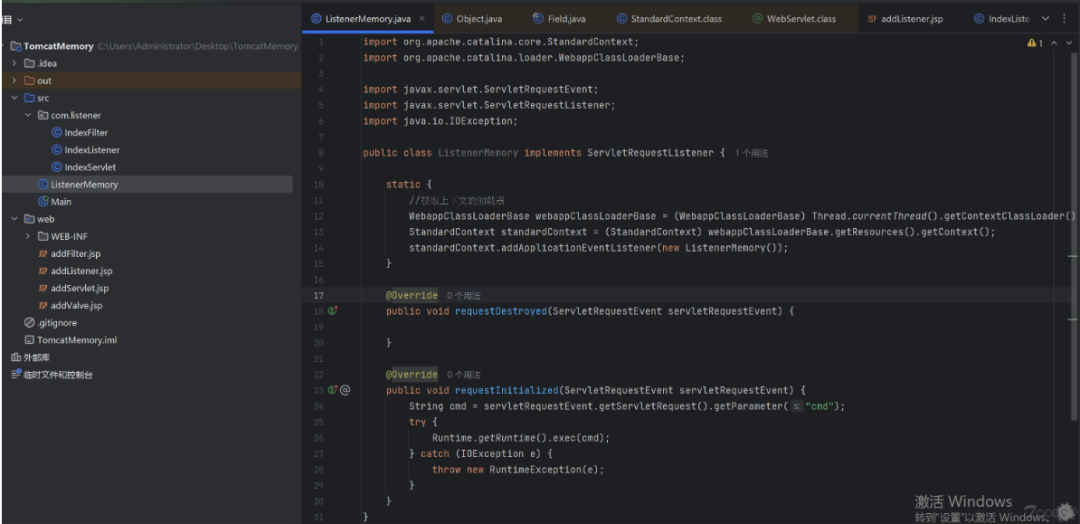This screenshot has height=524, width=1080.
Task: Click the .gitignore file icon
Action: pyautogui.click(x=29, y=322)
